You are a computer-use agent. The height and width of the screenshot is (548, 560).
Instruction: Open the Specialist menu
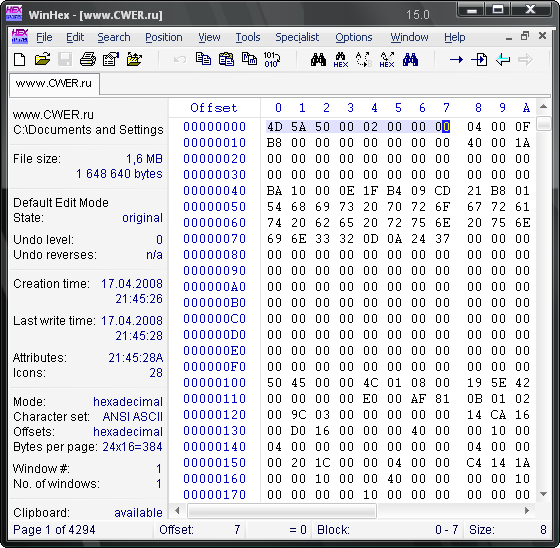click(297, 37)
